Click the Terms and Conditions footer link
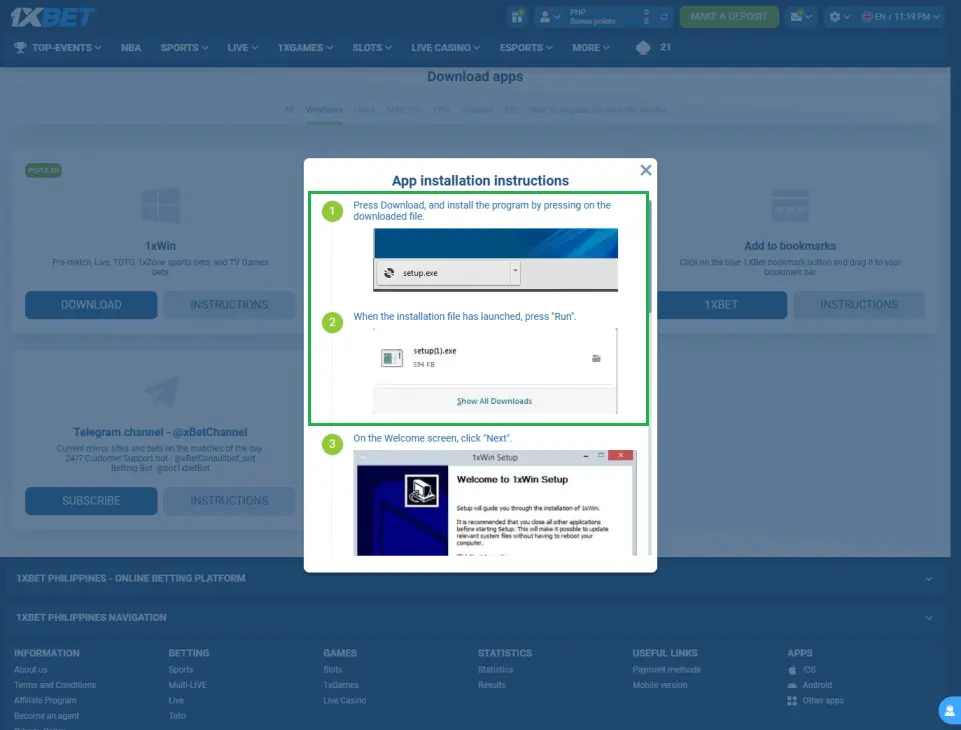 pyautogui.click(x=55, y=685)
